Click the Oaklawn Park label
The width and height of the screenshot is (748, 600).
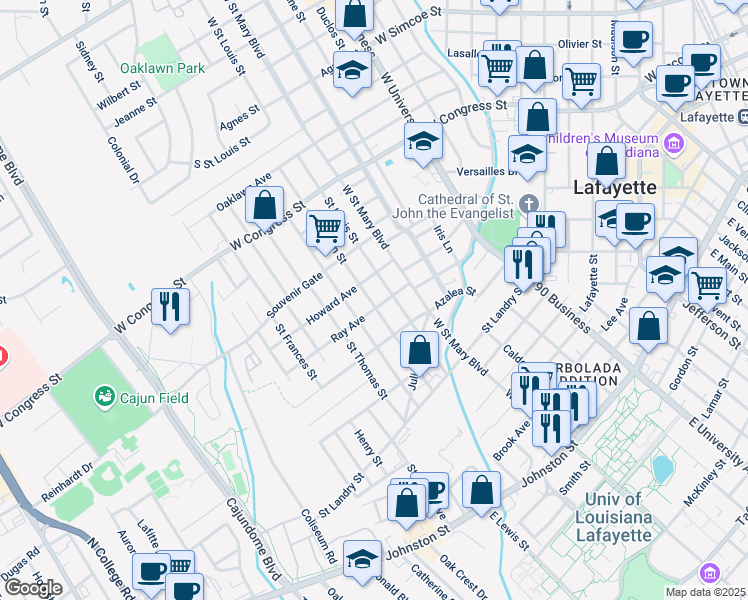point(162,68)
